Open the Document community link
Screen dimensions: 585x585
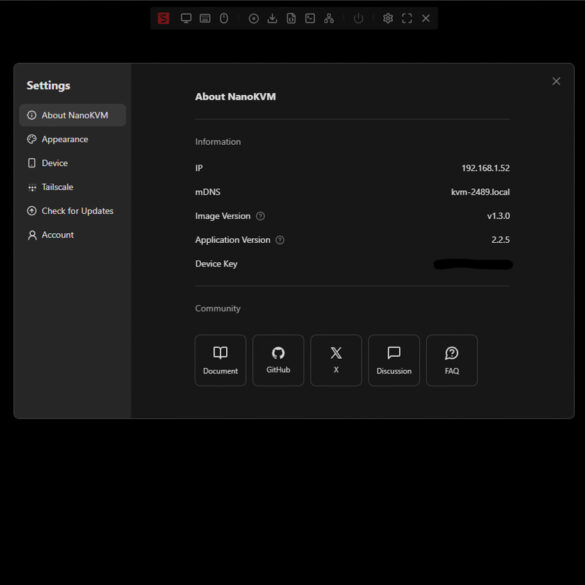coord(220,360)
